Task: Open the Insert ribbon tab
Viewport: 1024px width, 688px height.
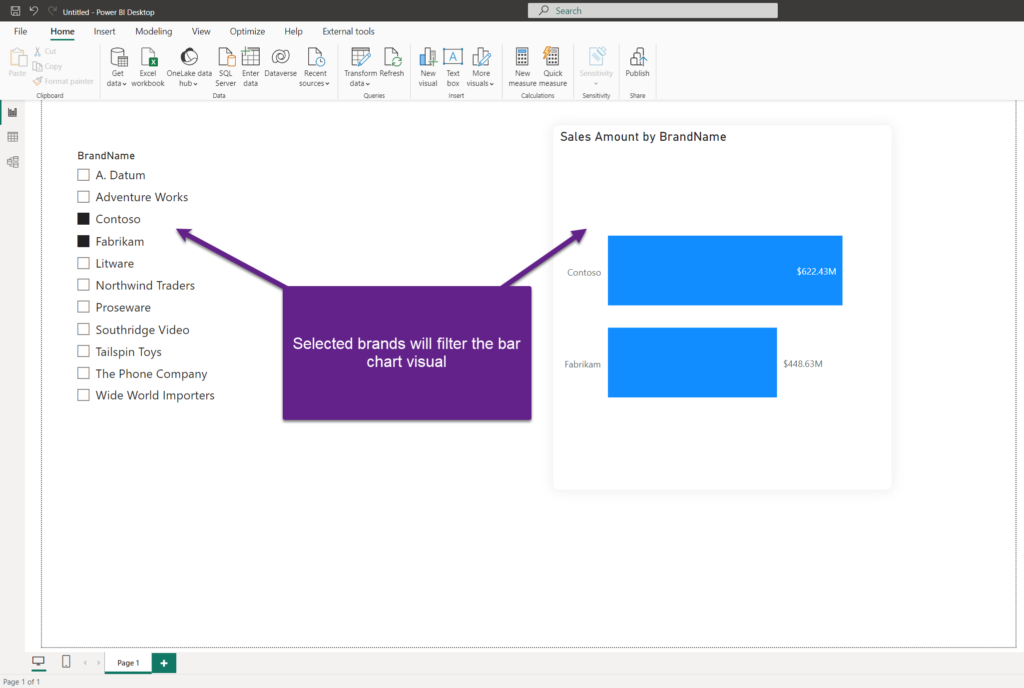Action: [104, 31]
